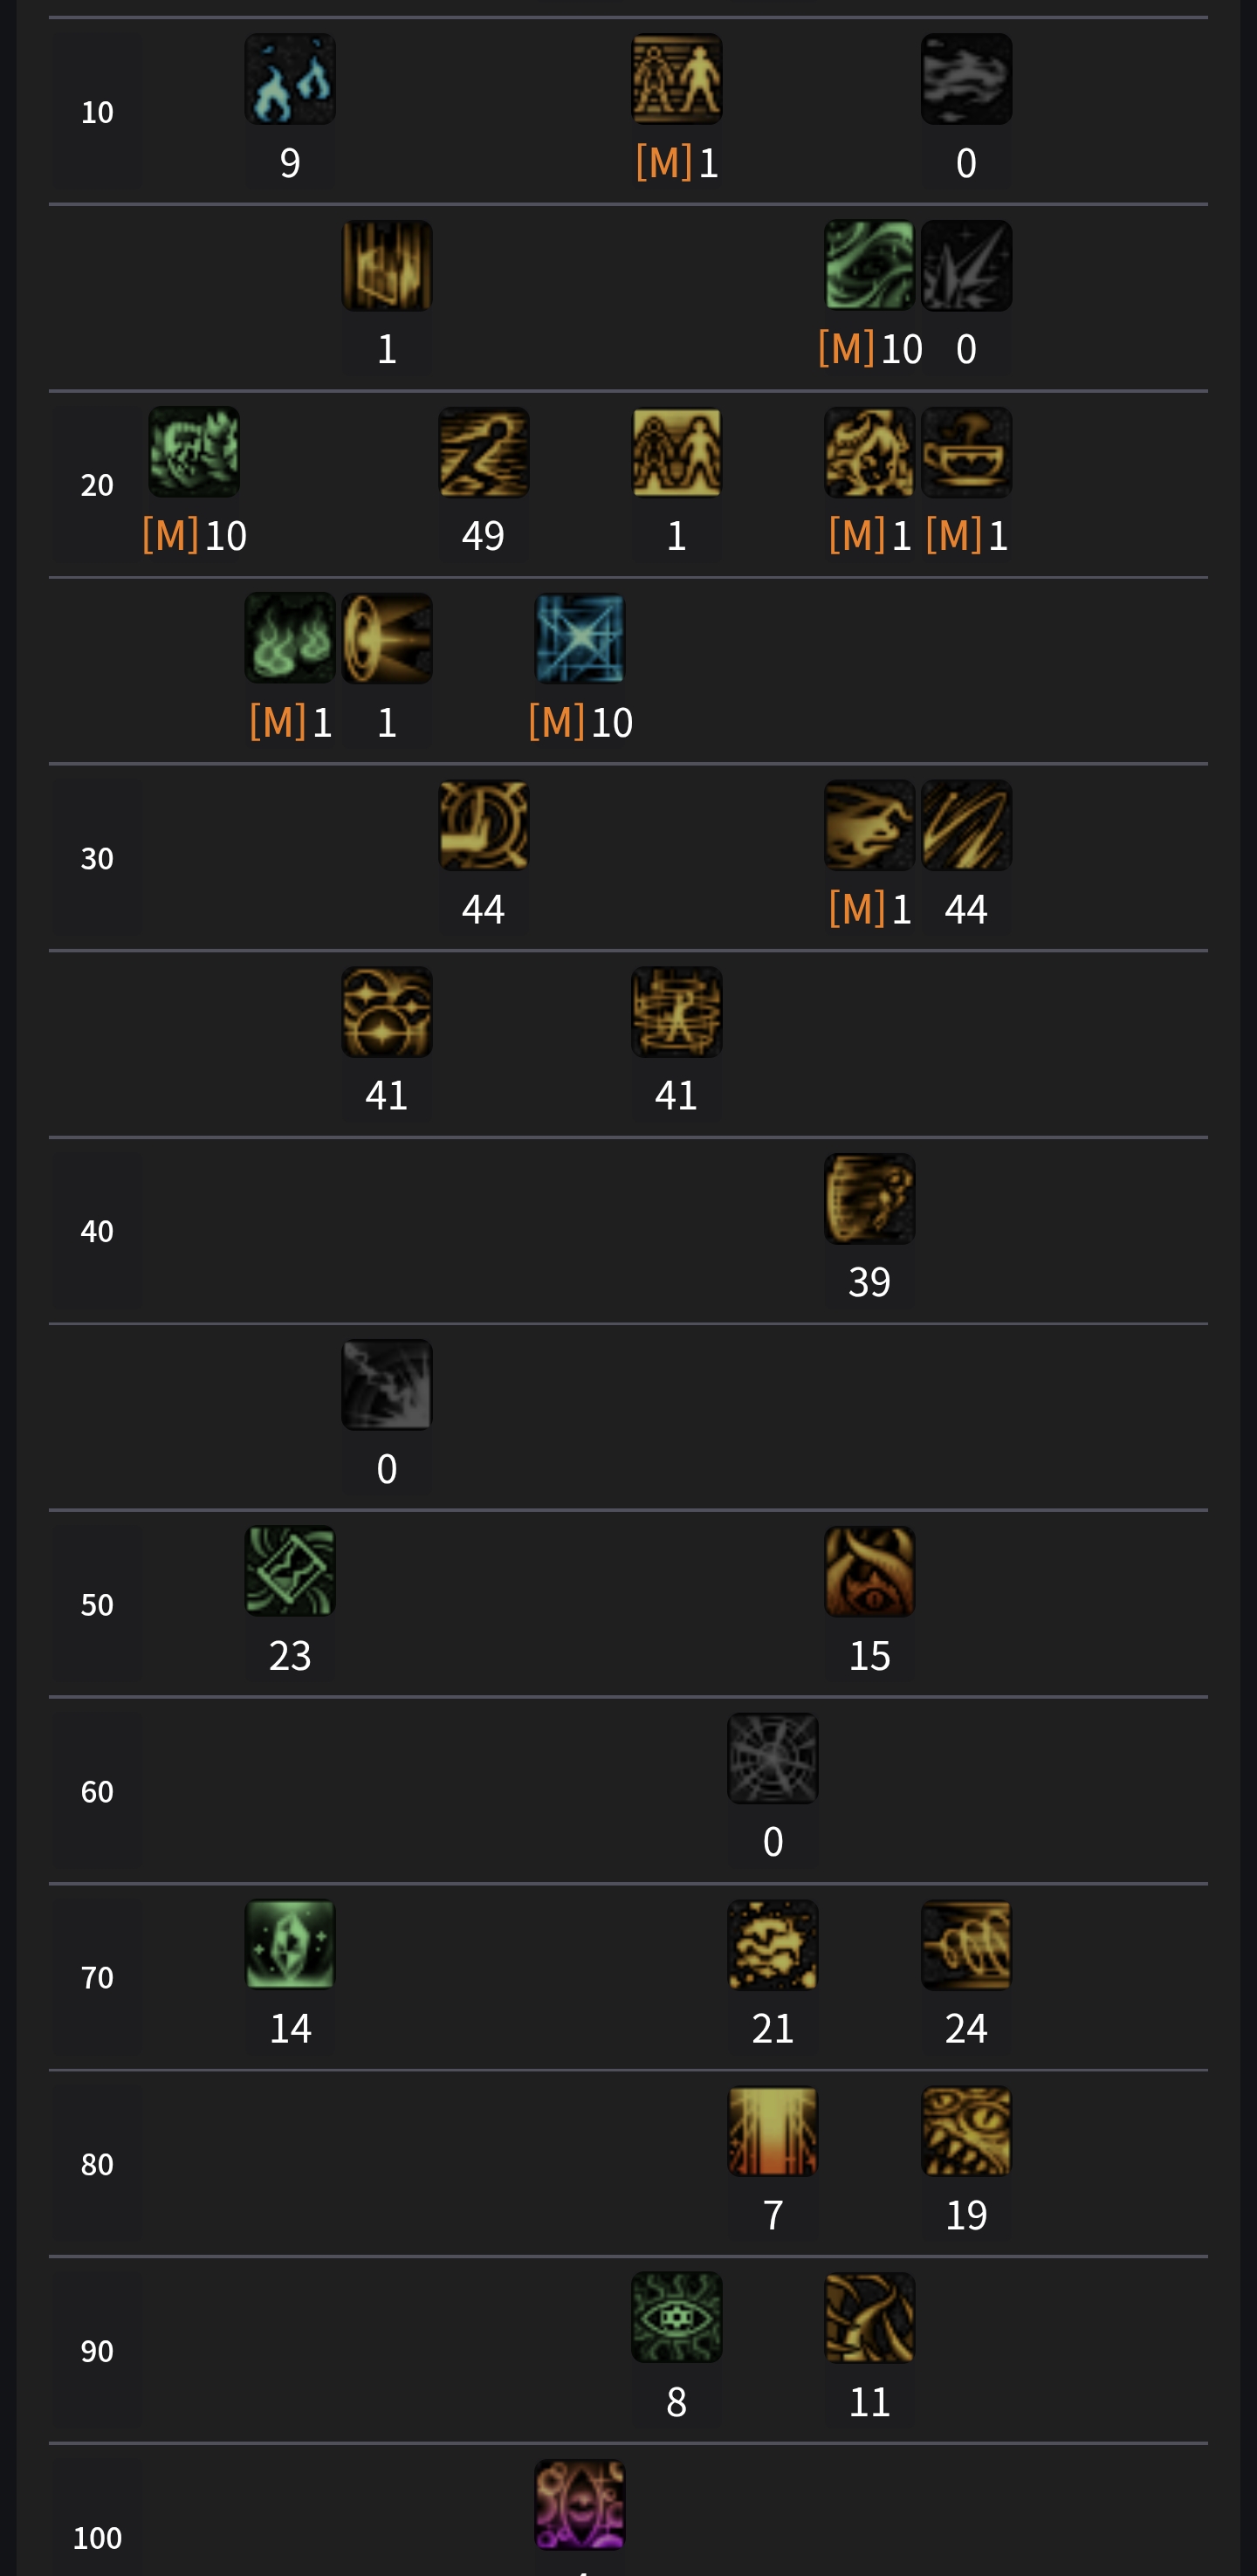Viewport: 1257px width, 2576px height.
Task: Click the gray spider web skill icon
Action: [773, 1758]
